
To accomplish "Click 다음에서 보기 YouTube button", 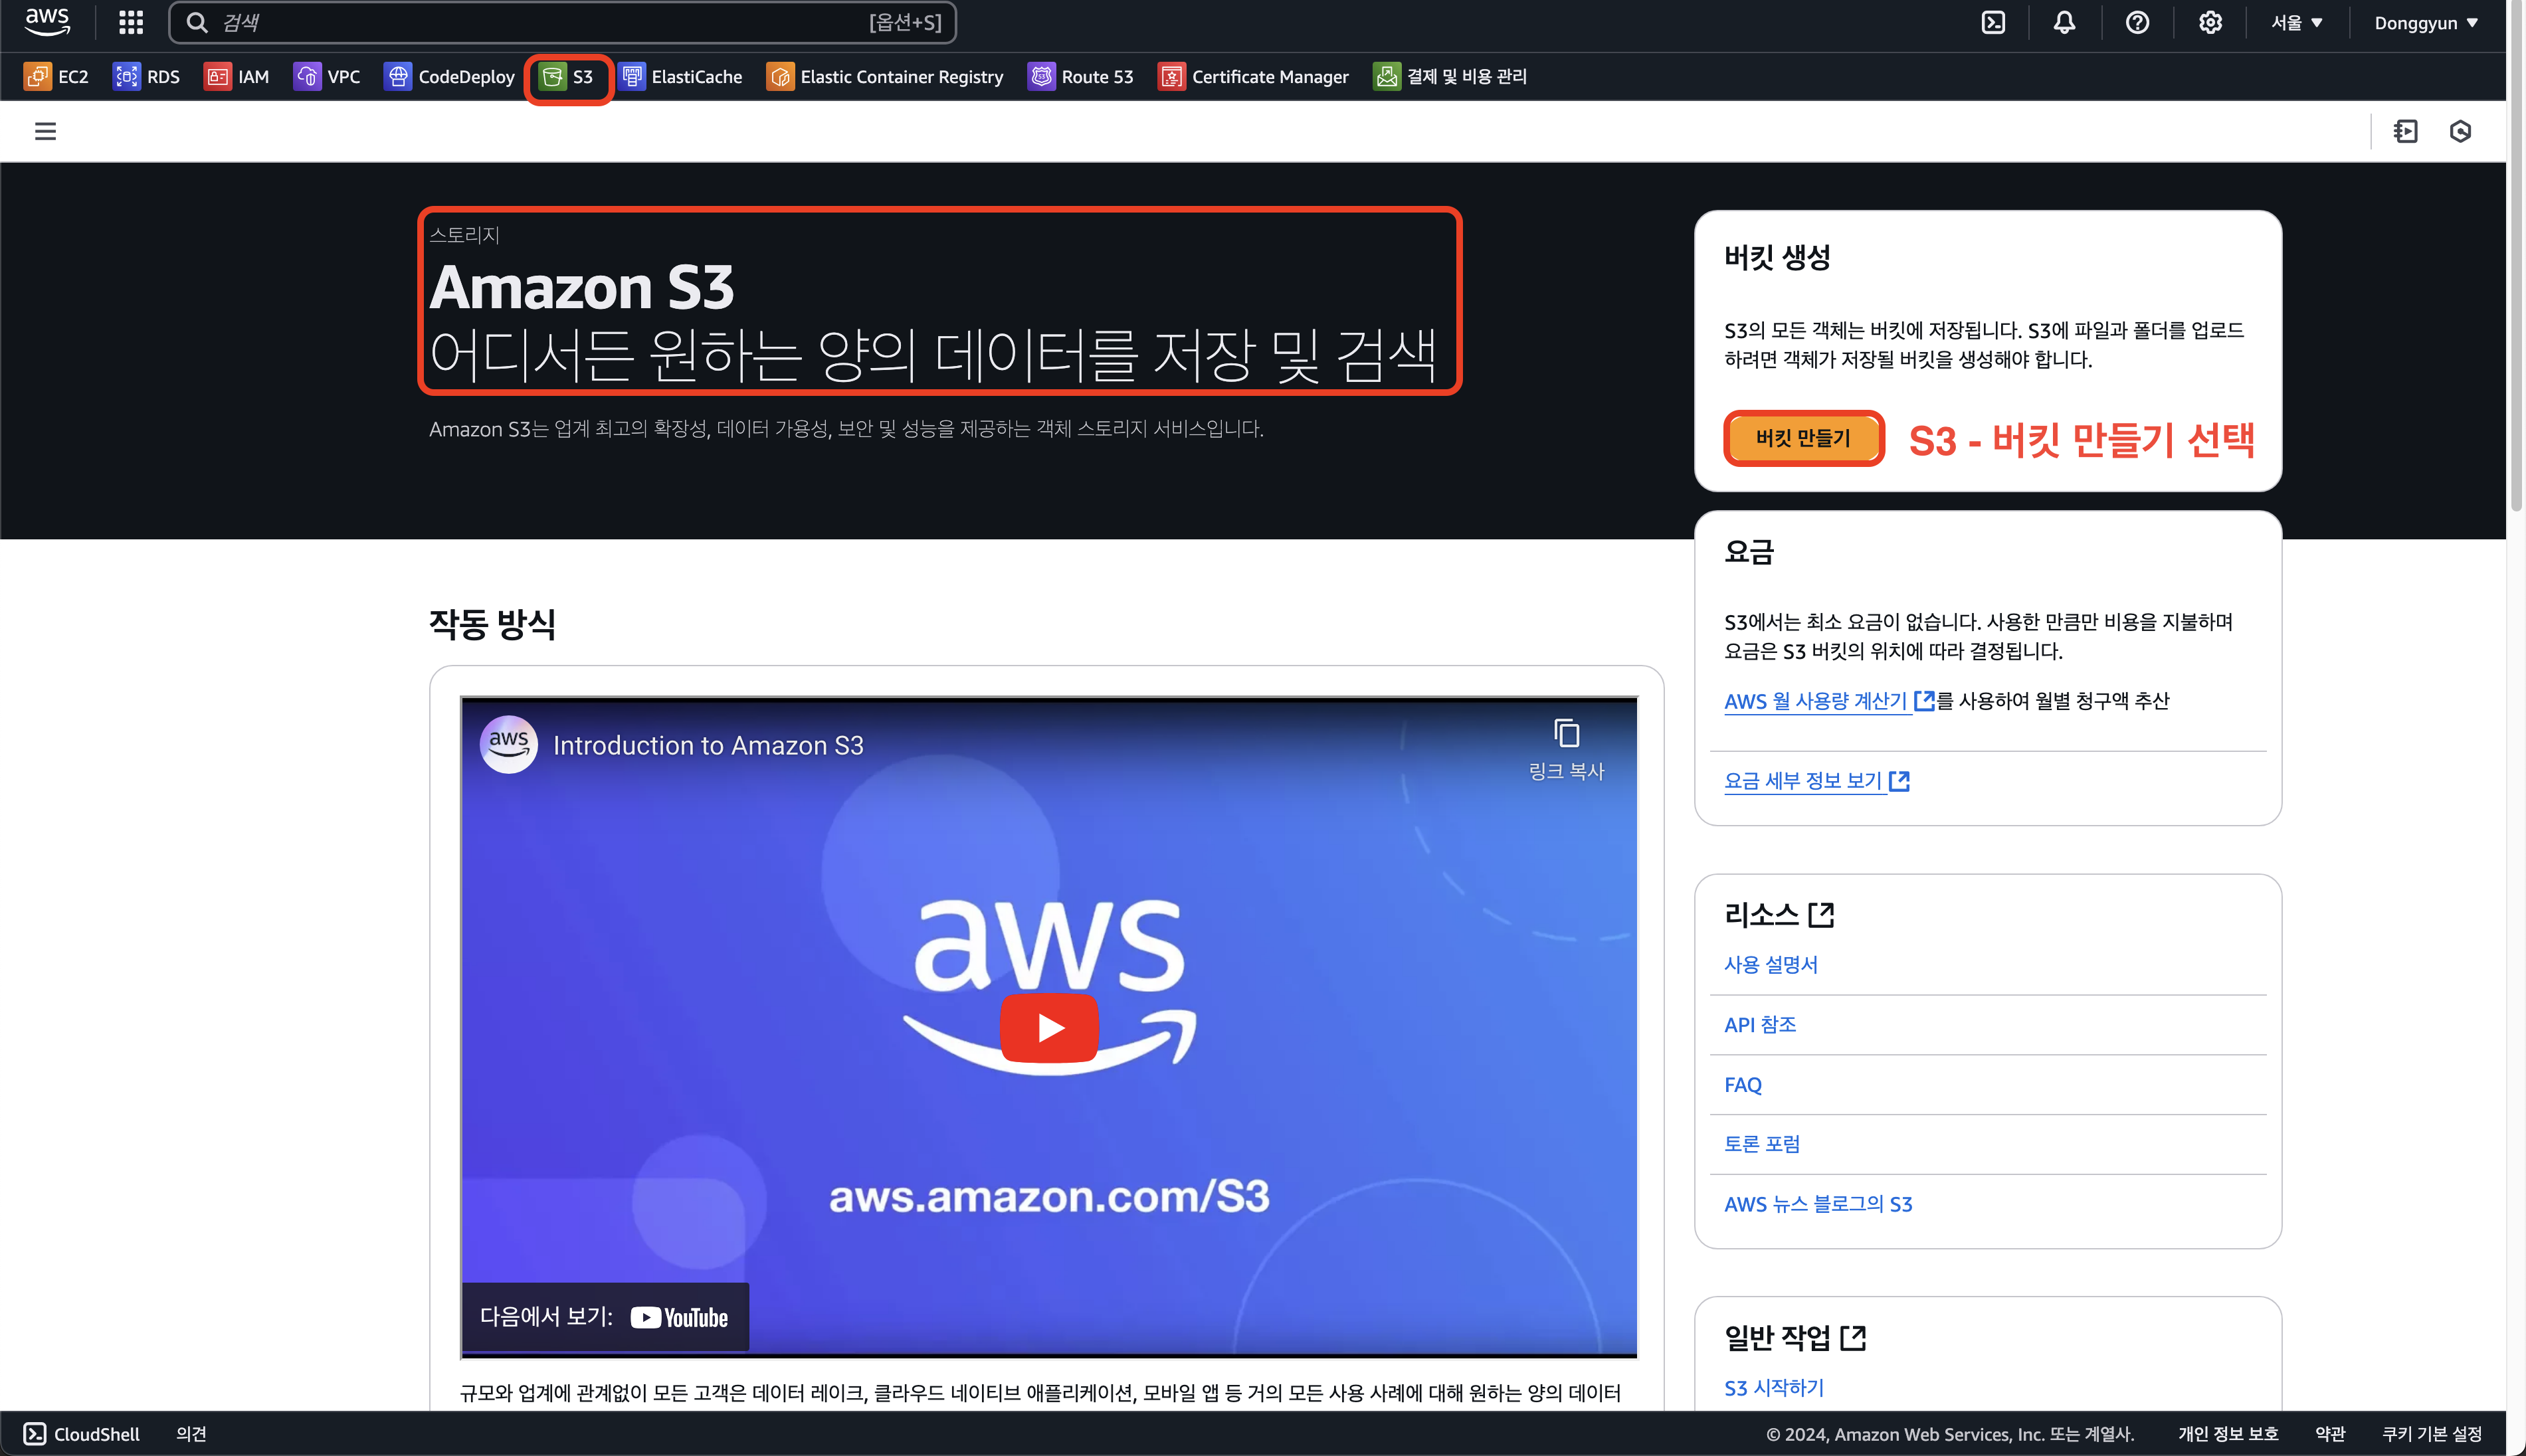I will 604,1317.
